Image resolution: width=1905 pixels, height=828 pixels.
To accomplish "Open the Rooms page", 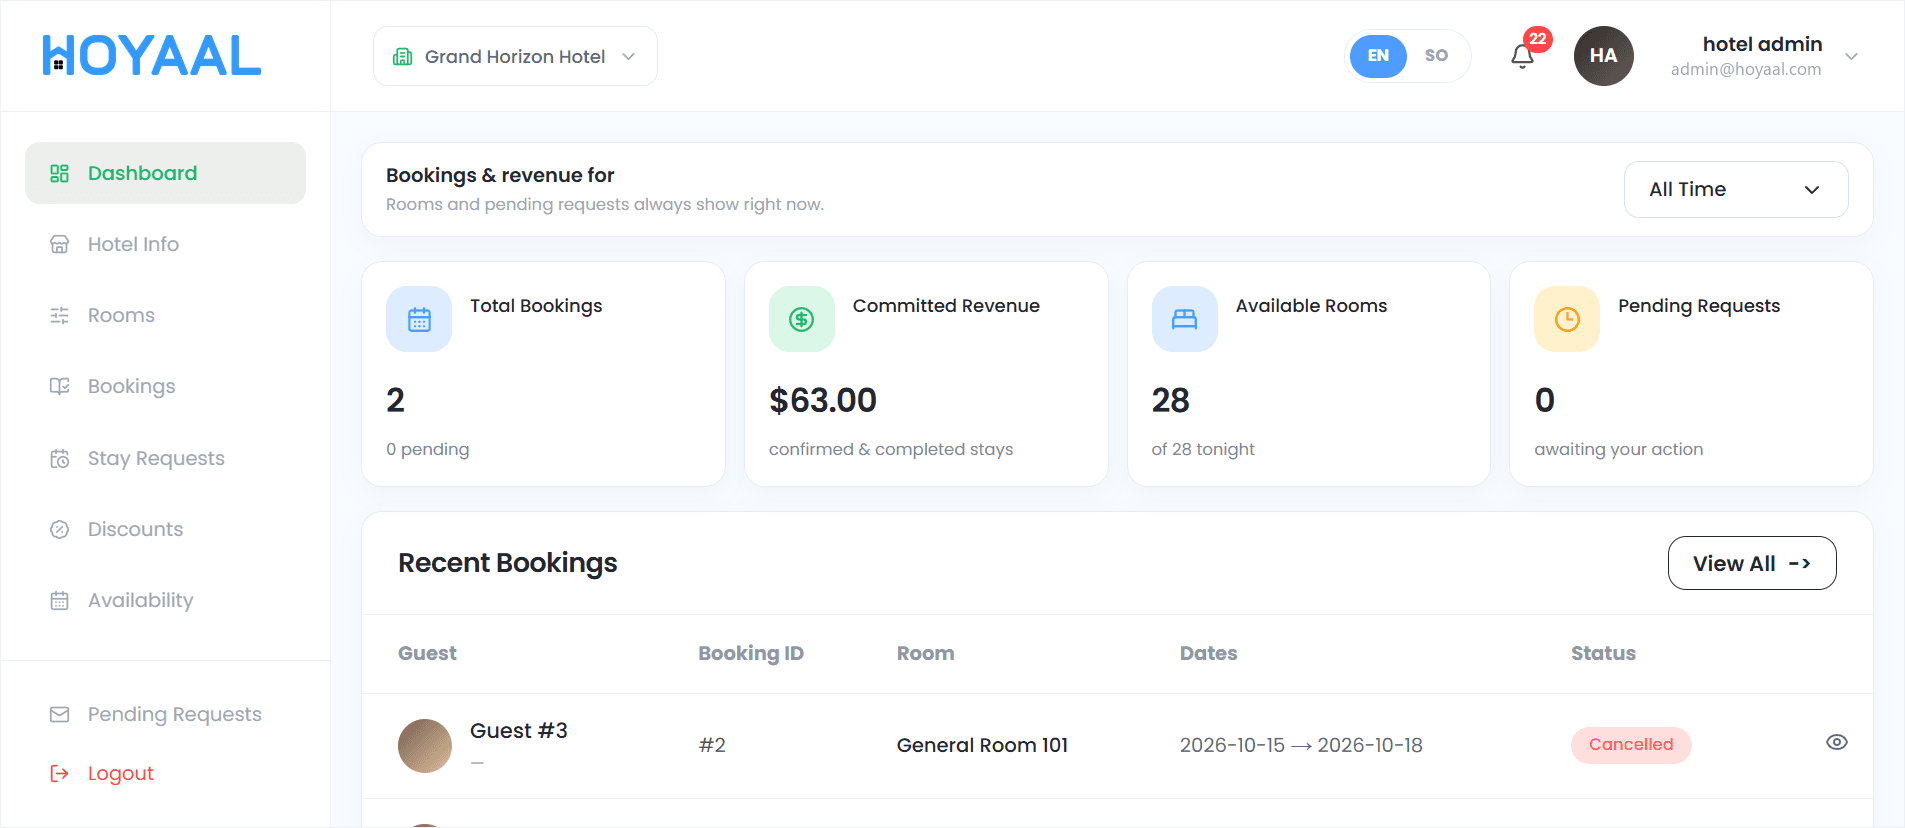I will click(x=165, y=315).
